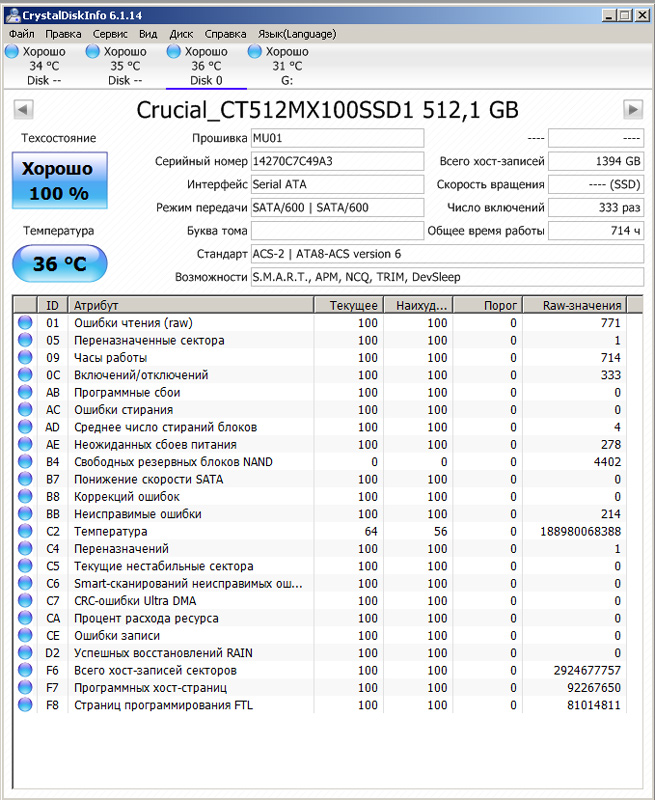This screenshot has width=655, height=800.
Task: Select the Disk 0 tab at 36 °C
Action: pyautogui.click(x=206, y=66)
